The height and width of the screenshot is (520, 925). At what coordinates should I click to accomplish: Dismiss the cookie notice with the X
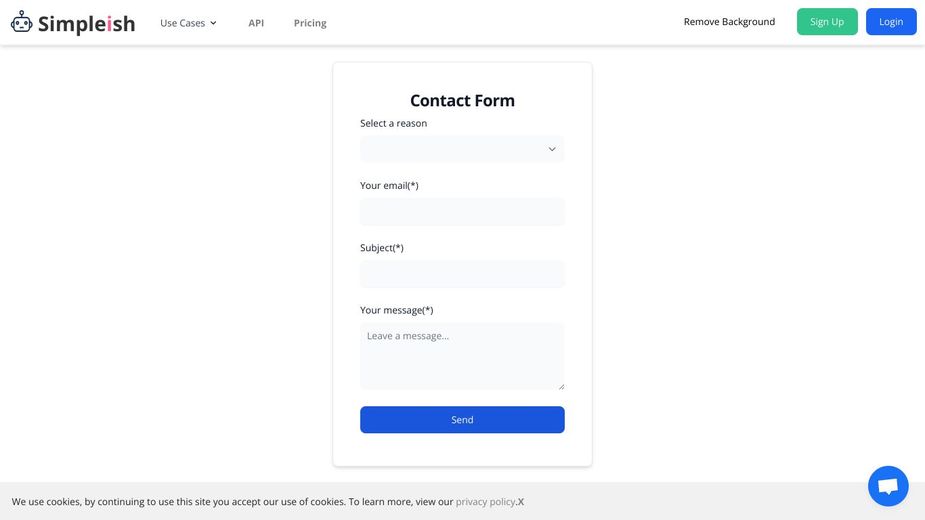tap(521, 502)
